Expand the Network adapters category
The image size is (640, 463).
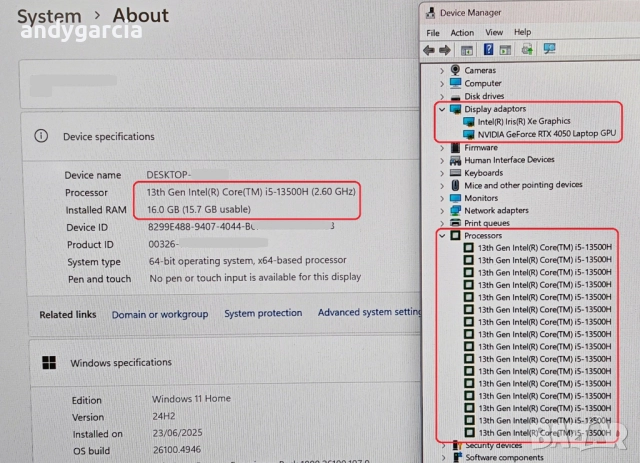point(442,211)
